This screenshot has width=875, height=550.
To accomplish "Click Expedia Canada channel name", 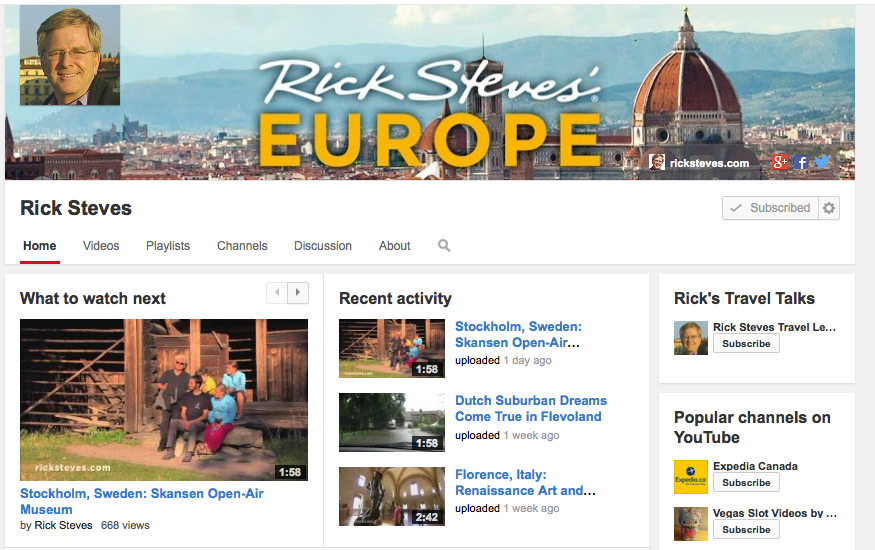I will (x=755, y=466).
